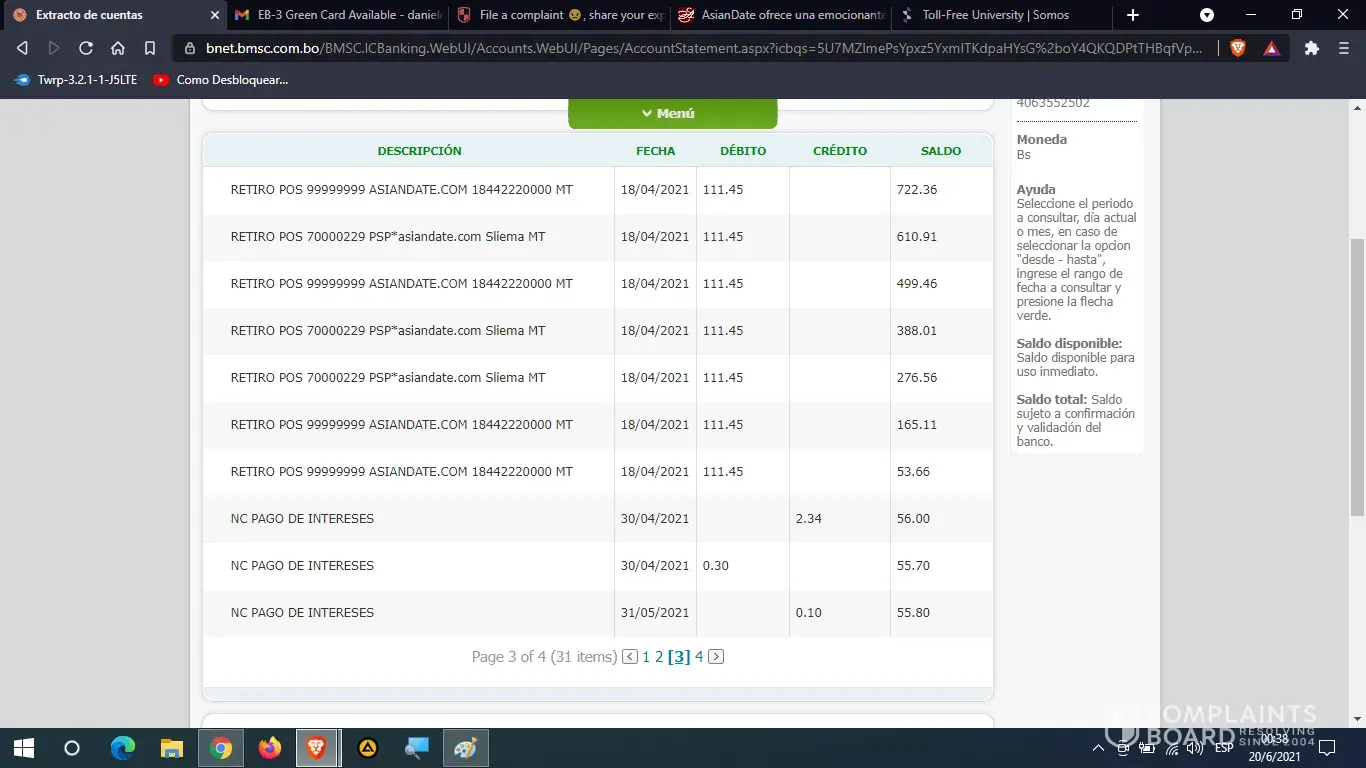Open the browser extensions puzzle icon

(x=1312, y=48)
